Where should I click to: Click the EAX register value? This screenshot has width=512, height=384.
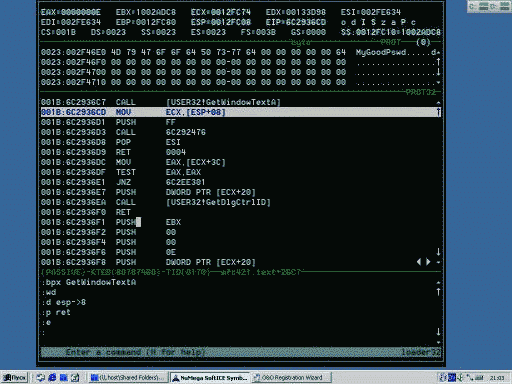tap(81, 12)
